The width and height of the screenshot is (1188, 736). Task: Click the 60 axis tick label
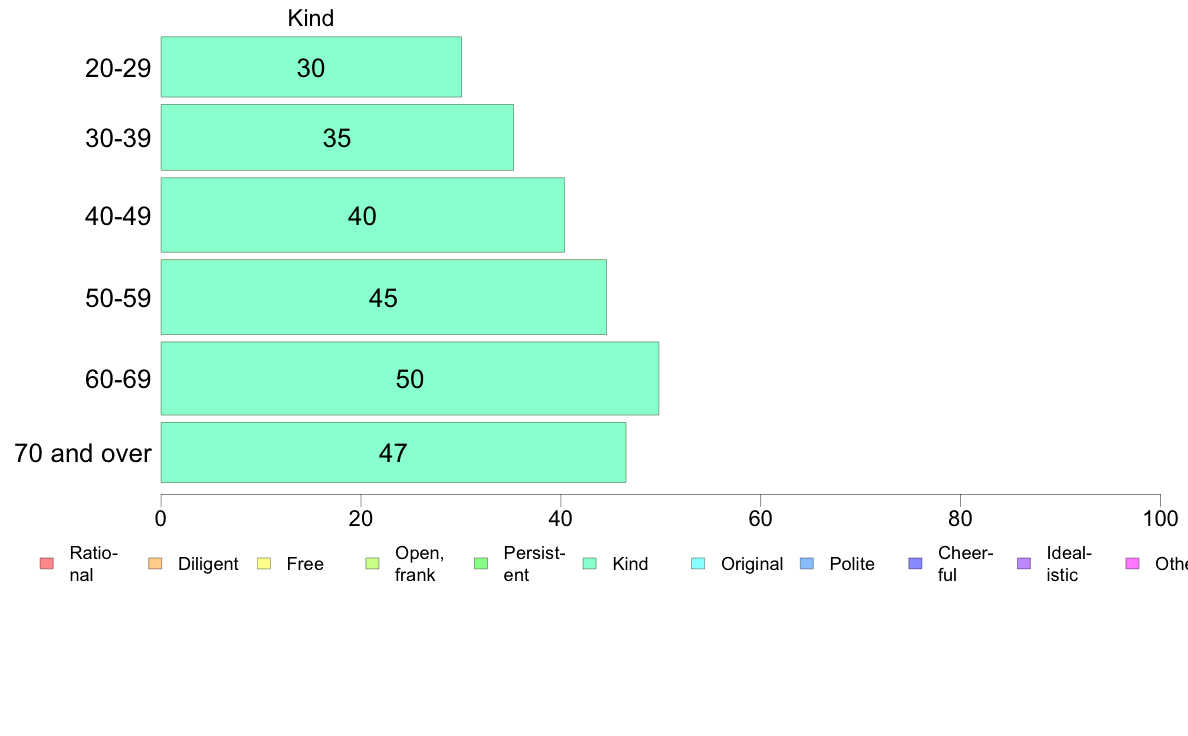tap(760, 518)
